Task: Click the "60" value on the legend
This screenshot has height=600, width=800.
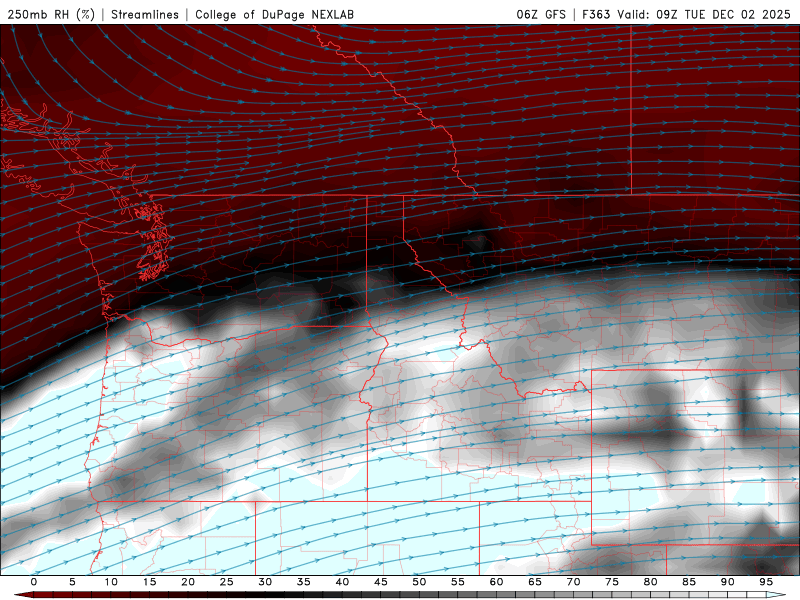Action: 496,582
